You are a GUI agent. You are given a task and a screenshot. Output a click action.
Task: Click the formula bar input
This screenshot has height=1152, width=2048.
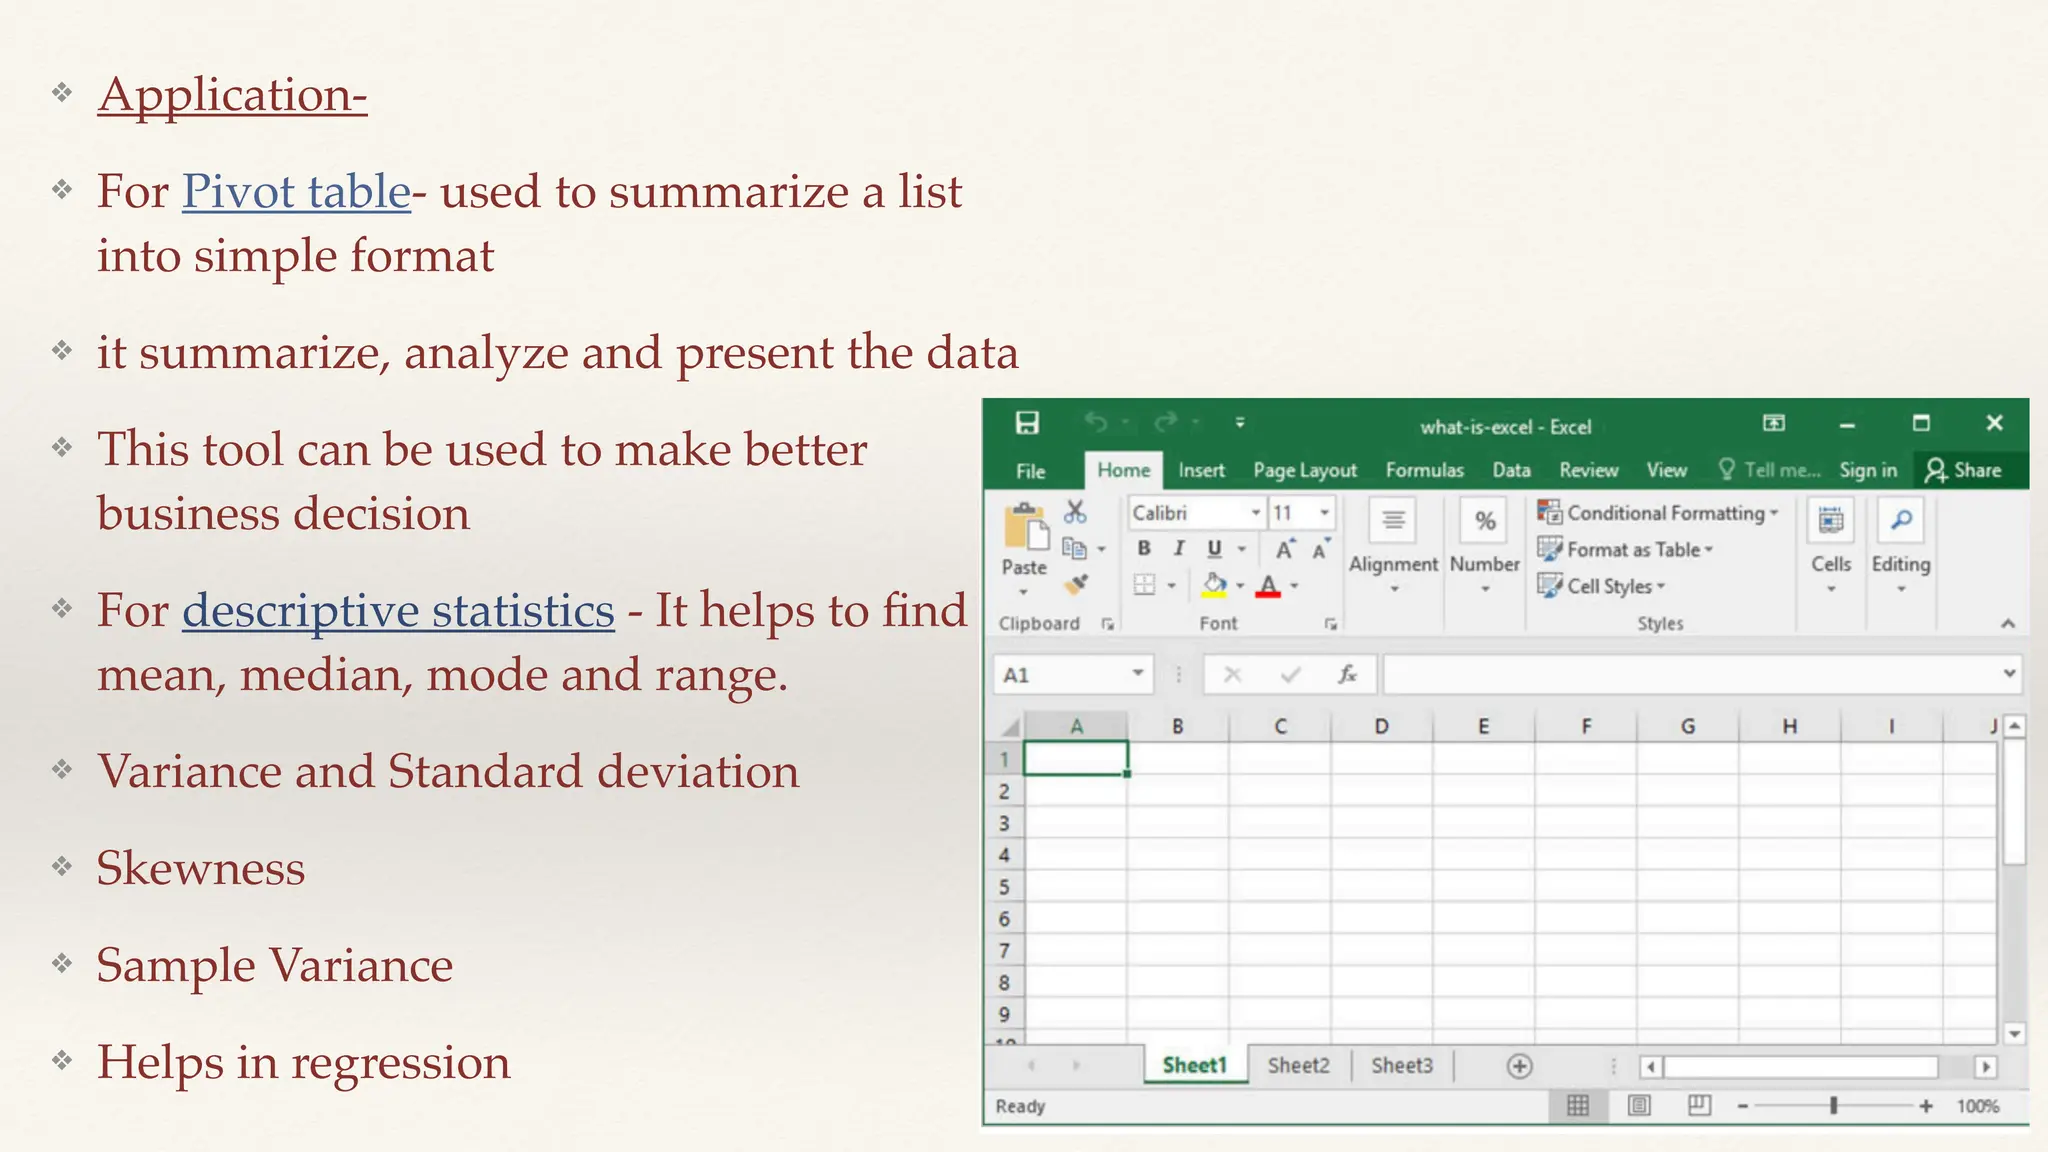[1691, 675]
